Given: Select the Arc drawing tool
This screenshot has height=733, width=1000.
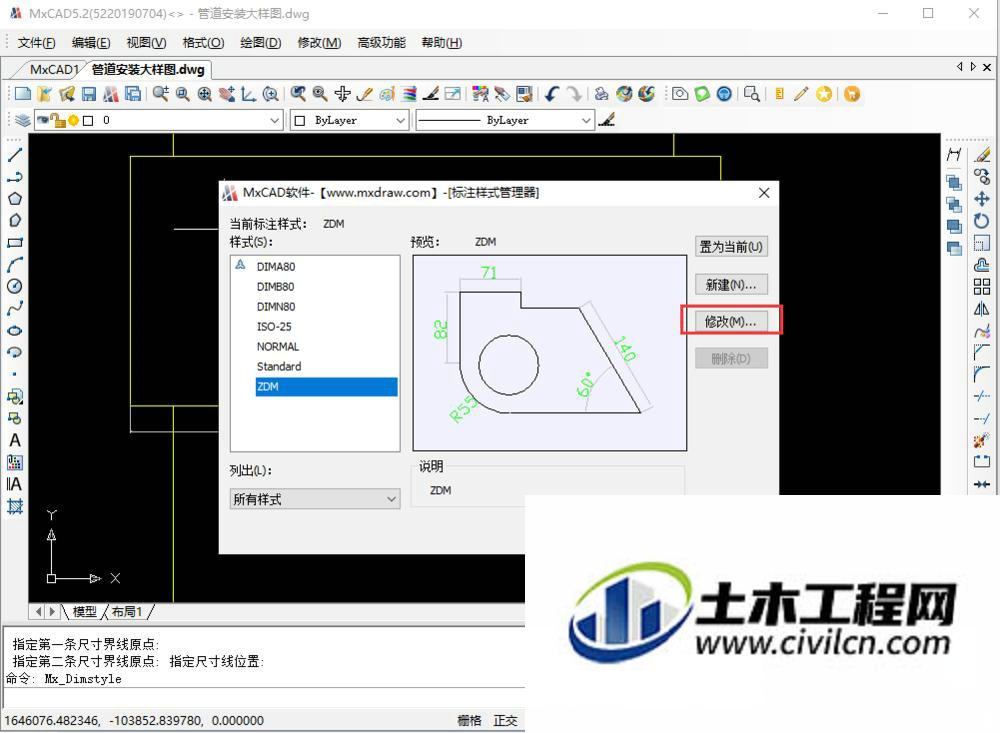Looking at the screenshot, I should 15,264.
